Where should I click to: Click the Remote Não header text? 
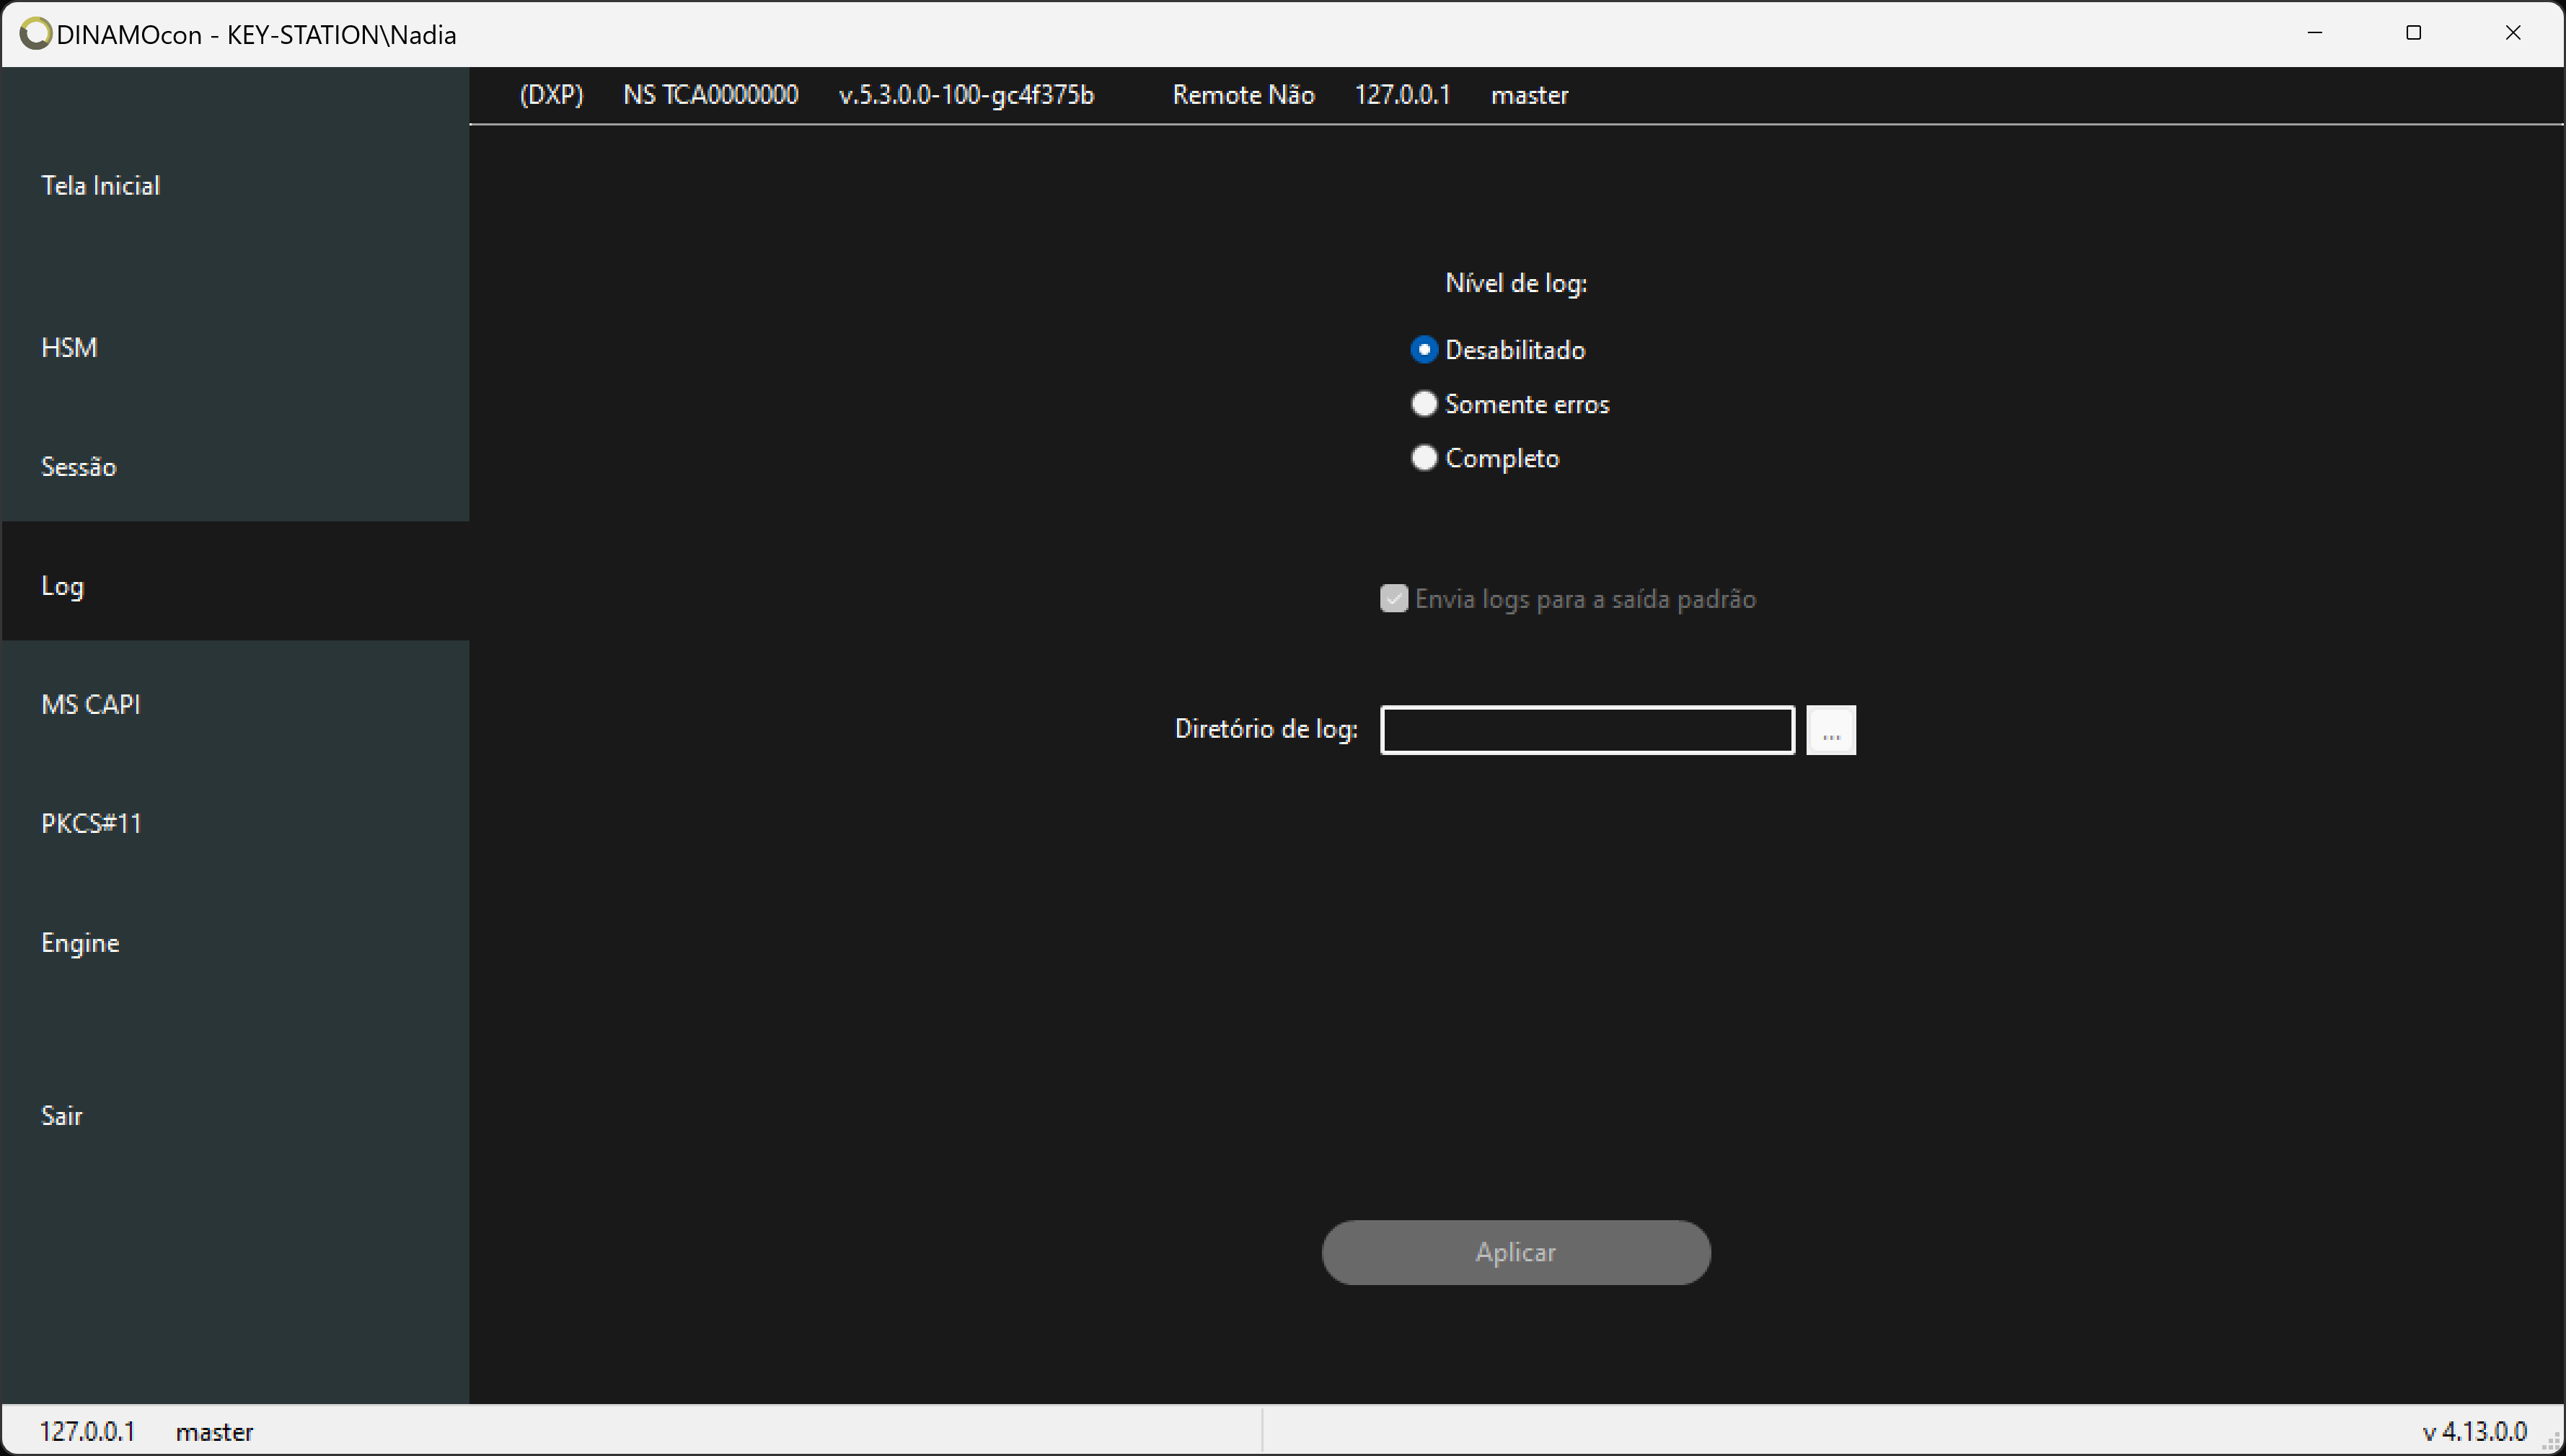click(1243, 95)
